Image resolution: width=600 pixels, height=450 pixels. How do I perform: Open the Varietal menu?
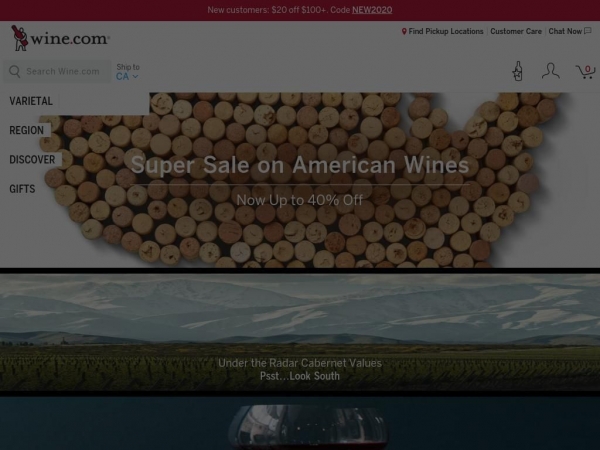[x=31, y=101]
